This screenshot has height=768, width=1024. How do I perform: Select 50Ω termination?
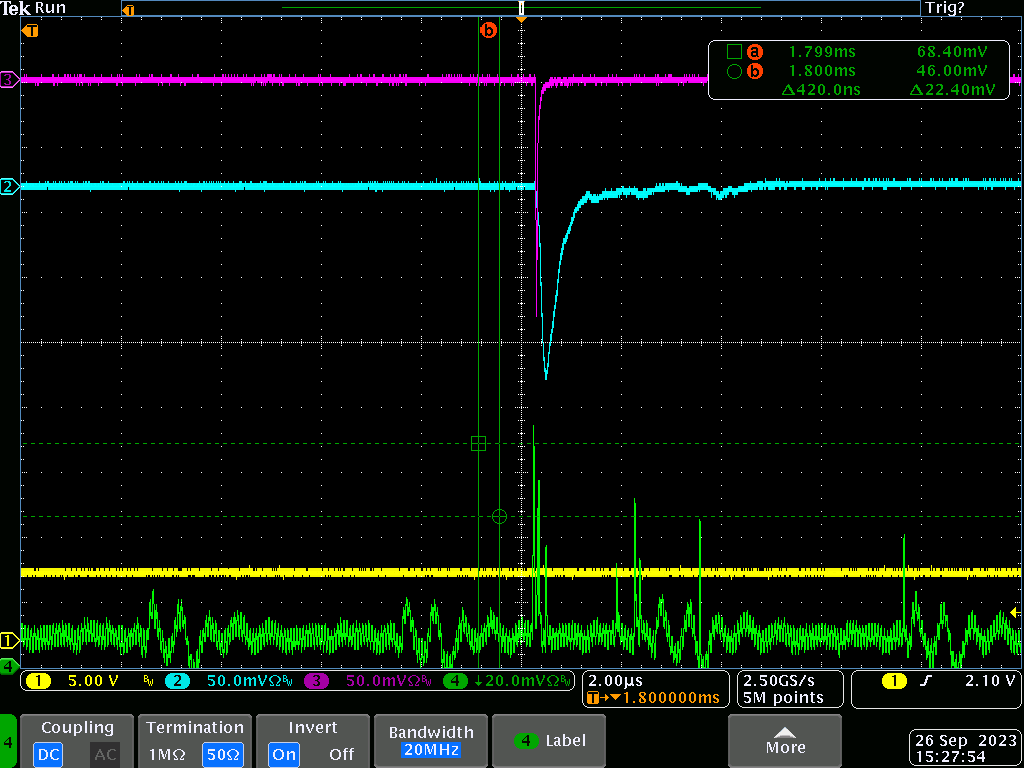pyautogui.click(x=222, y=754)
